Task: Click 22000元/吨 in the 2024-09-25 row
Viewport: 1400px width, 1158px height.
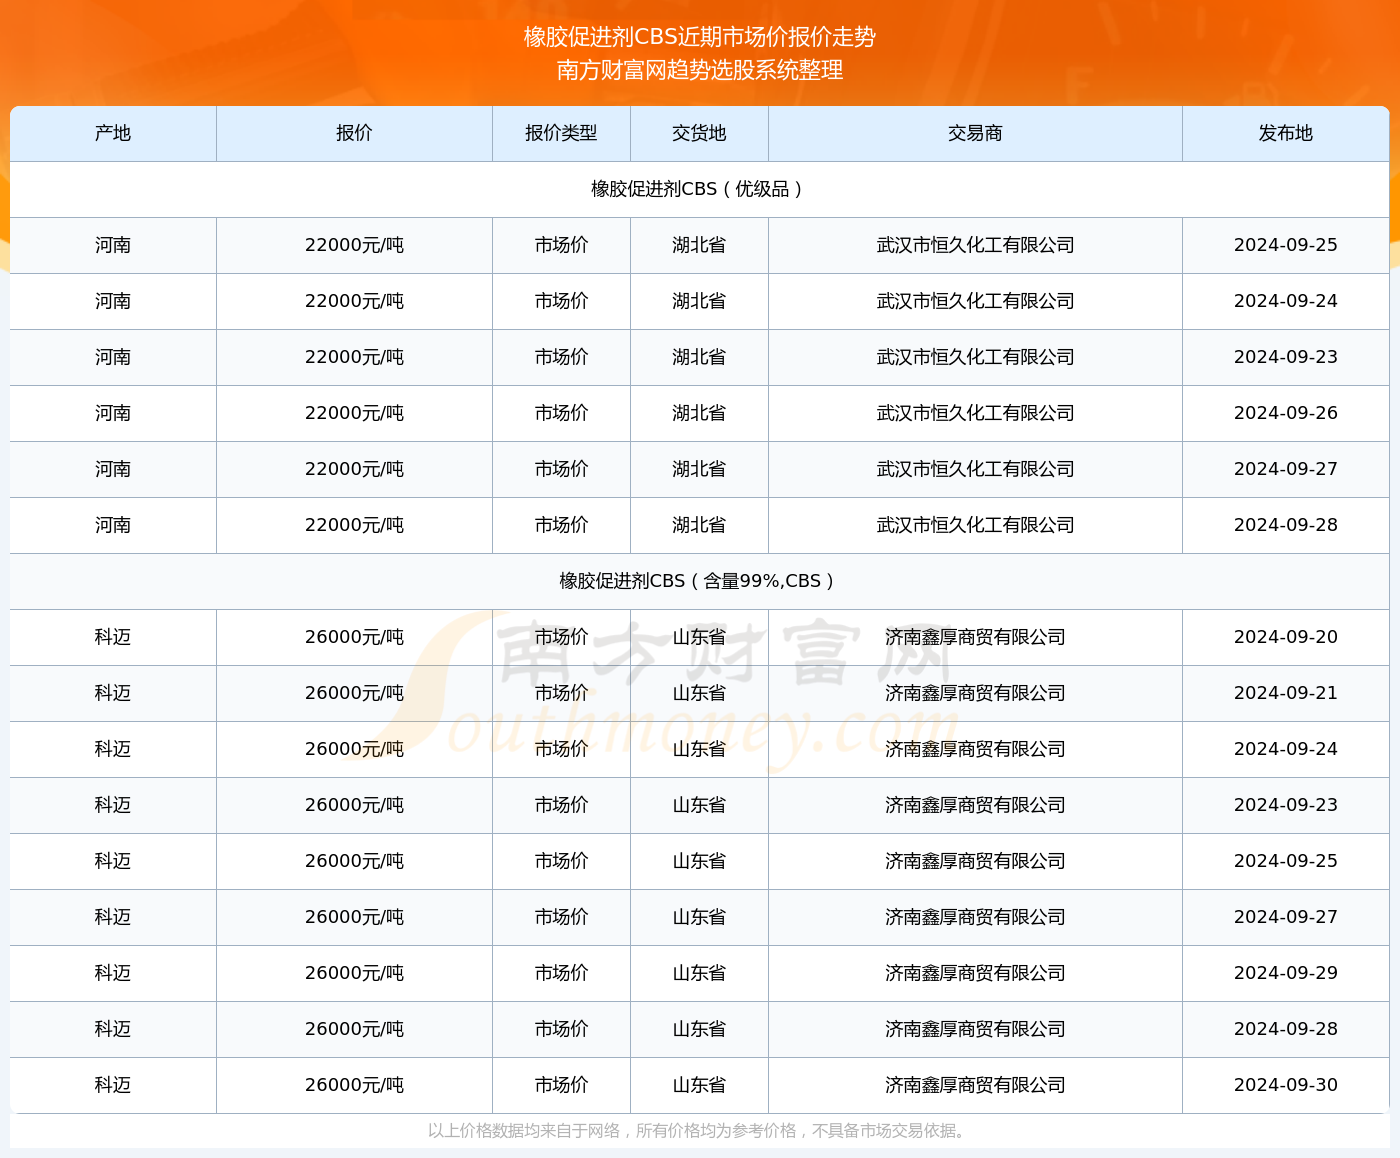Action: click(354, 245)
